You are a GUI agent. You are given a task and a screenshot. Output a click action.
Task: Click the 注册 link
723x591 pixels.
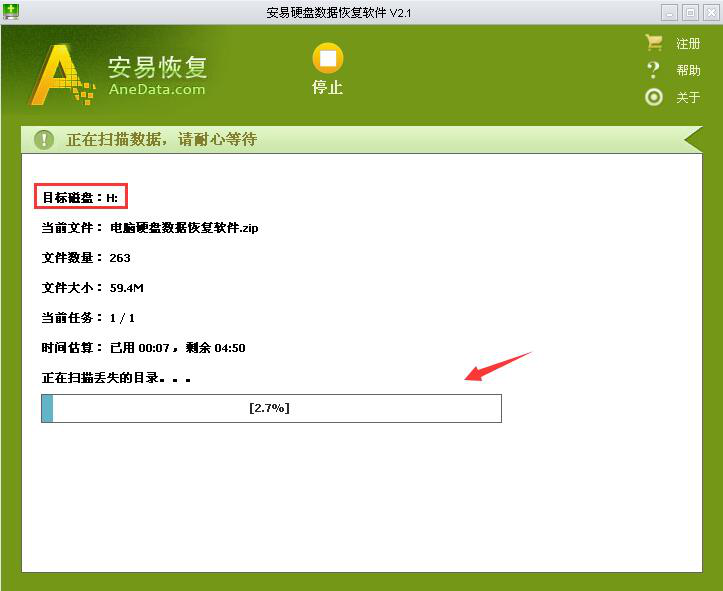click(688, 44)
